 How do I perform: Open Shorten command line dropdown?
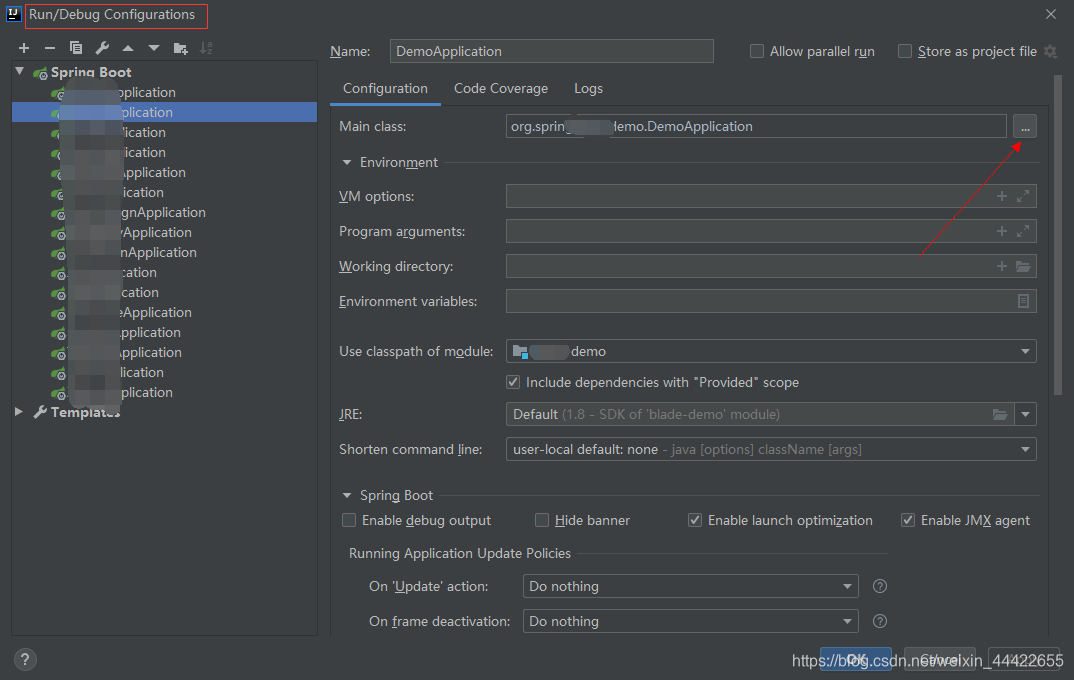[x=1025, y=449]
